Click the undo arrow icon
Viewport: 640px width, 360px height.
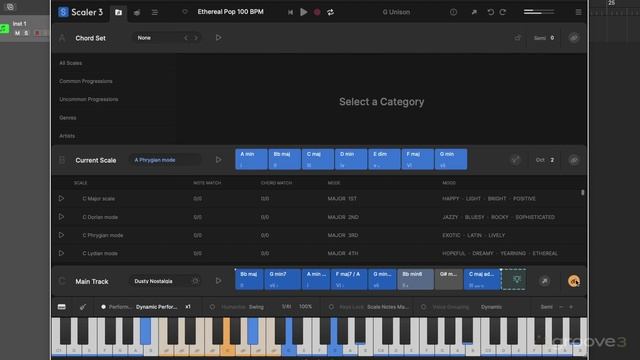pos(491,12)
